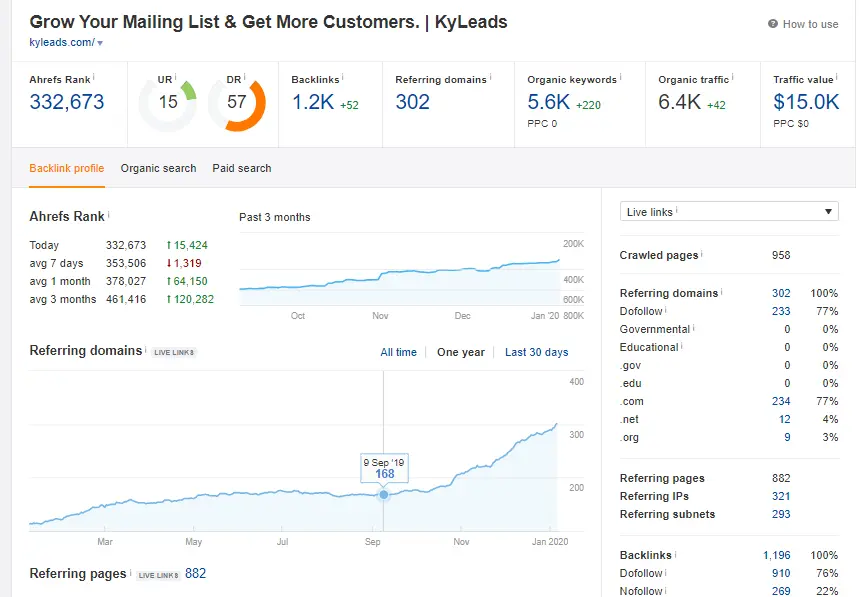Switch to the Organic search tab
Image resolution: width=859 pixels, height=597 pixels.
pos(158,168)
